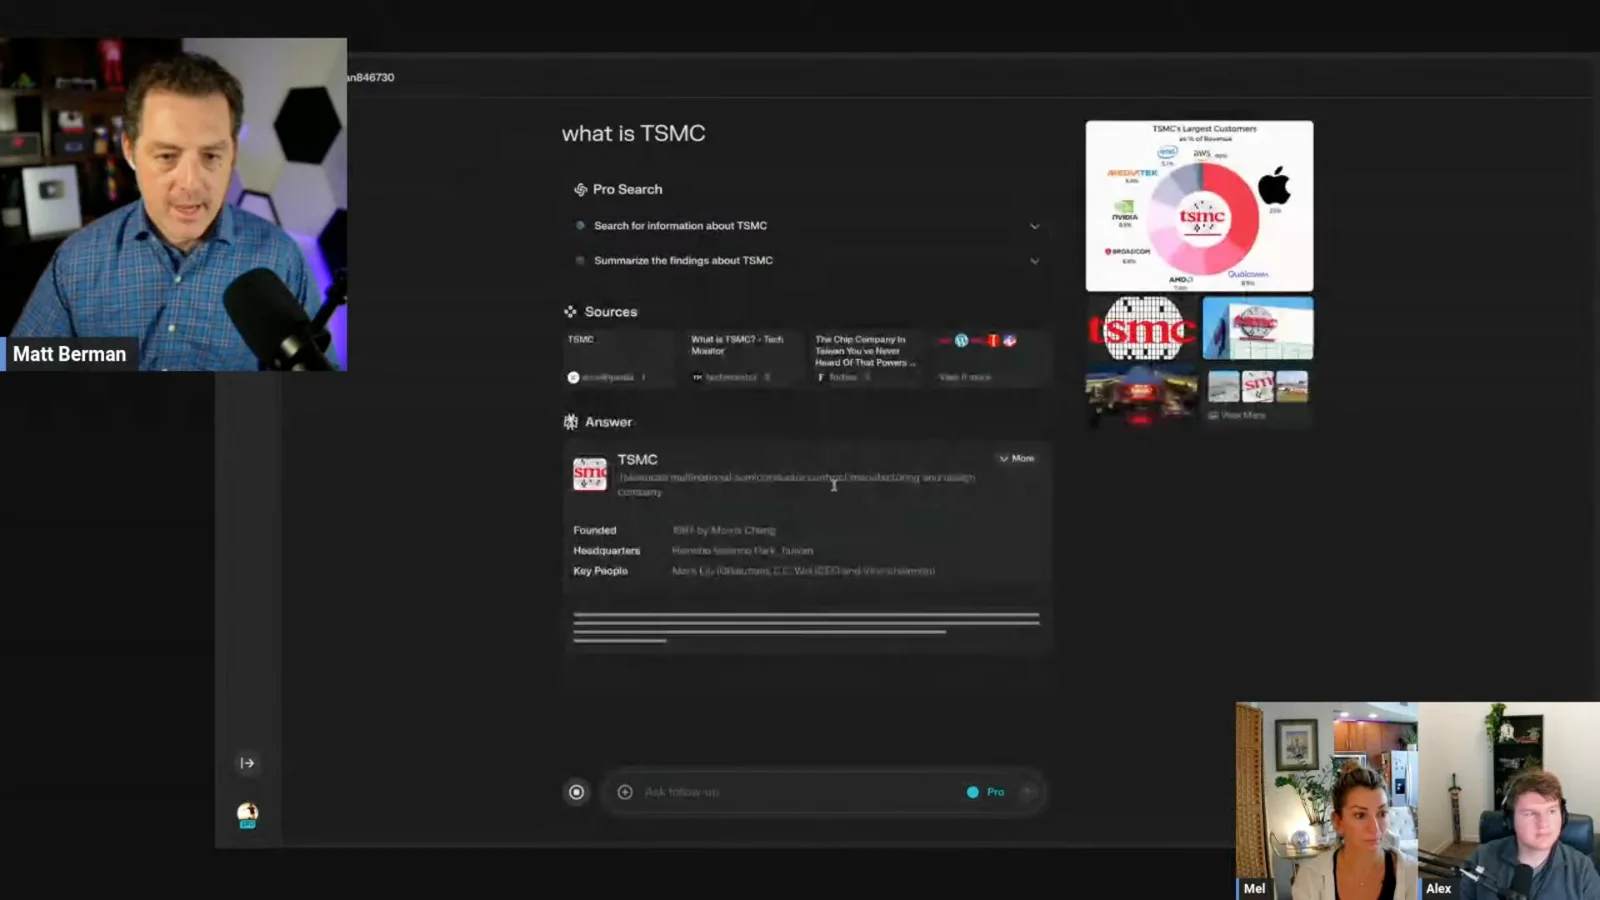Screen dimensions: 1600x900
Task: Open the user profile avatar in sidebar
Action: (x=247, y=815)
